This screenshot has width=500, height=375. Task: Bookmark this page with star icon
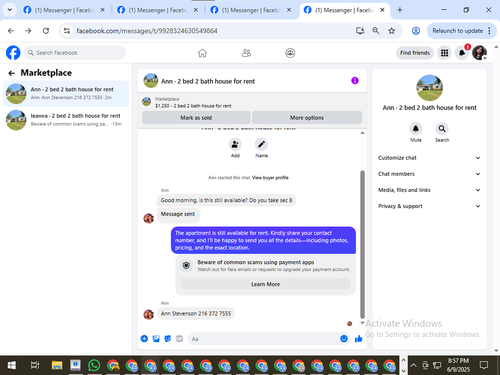391,31
